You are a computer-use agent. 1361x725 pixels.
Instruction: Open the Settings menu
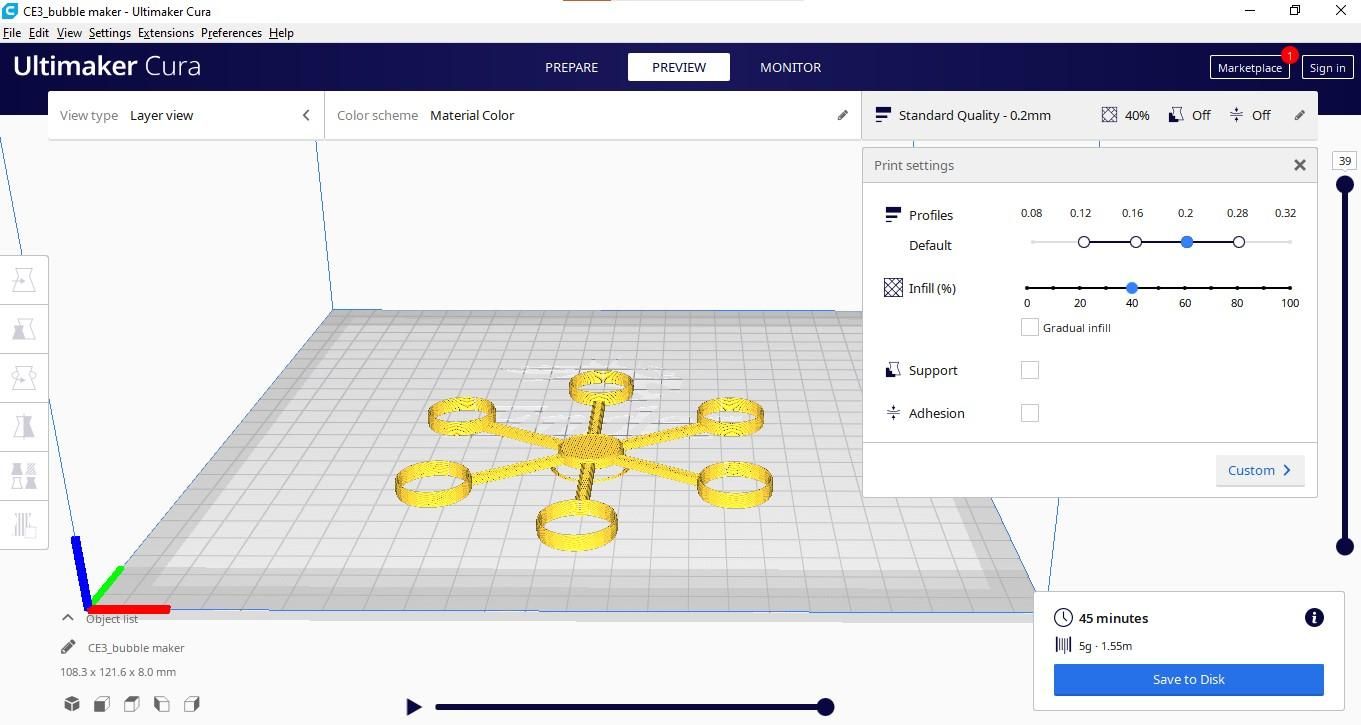point(110,33)
